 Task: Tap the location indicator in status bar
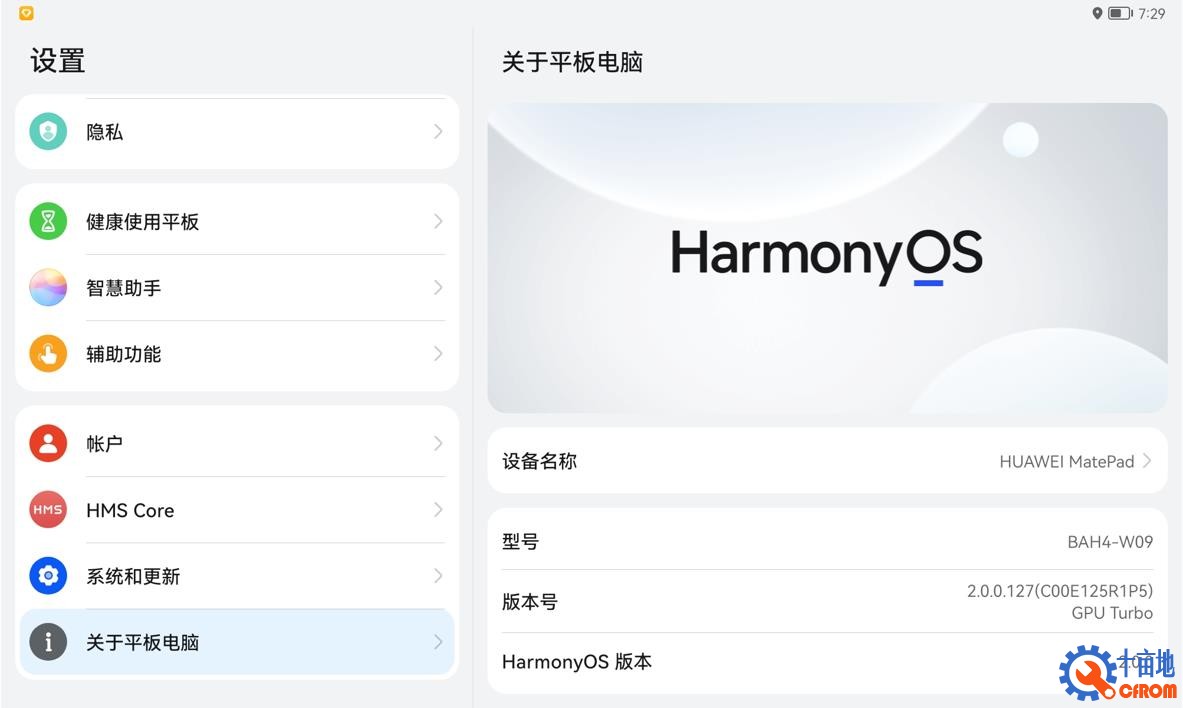[1097, 13]
